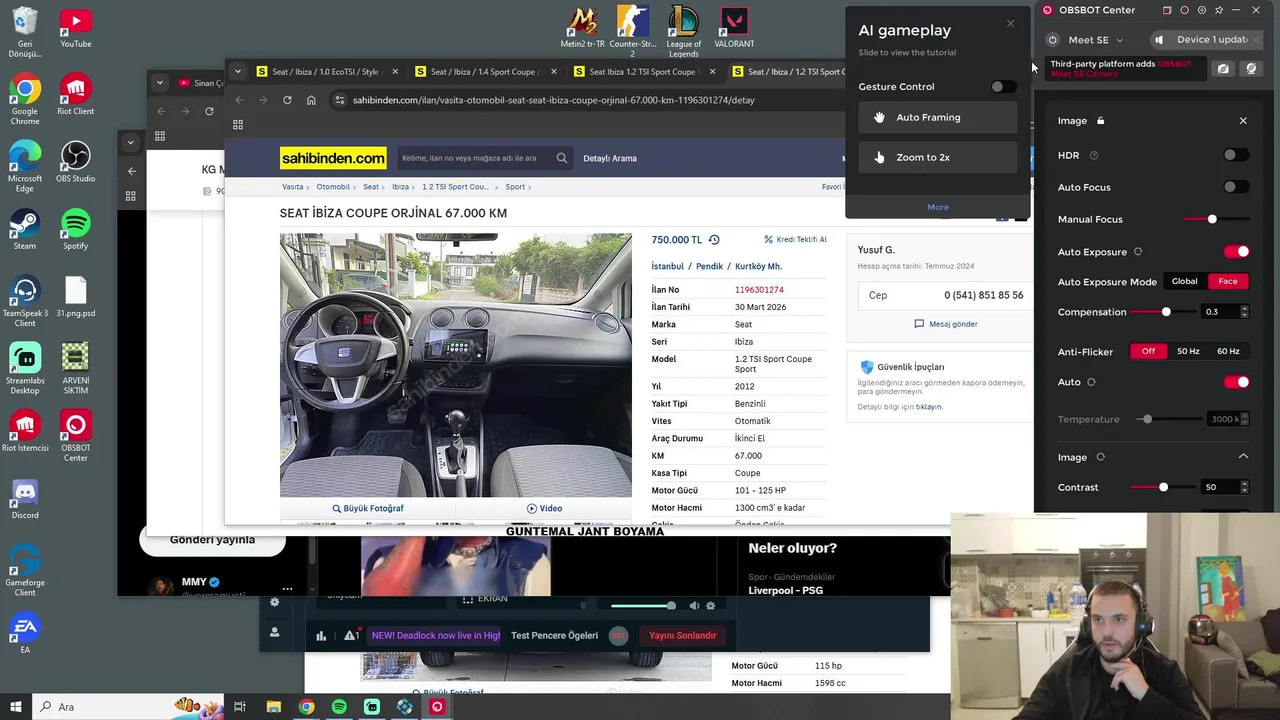Reset the Auto Exposure setting icon
Viewport: 1280px width, 720px height.
click(x=1138, y=252)
